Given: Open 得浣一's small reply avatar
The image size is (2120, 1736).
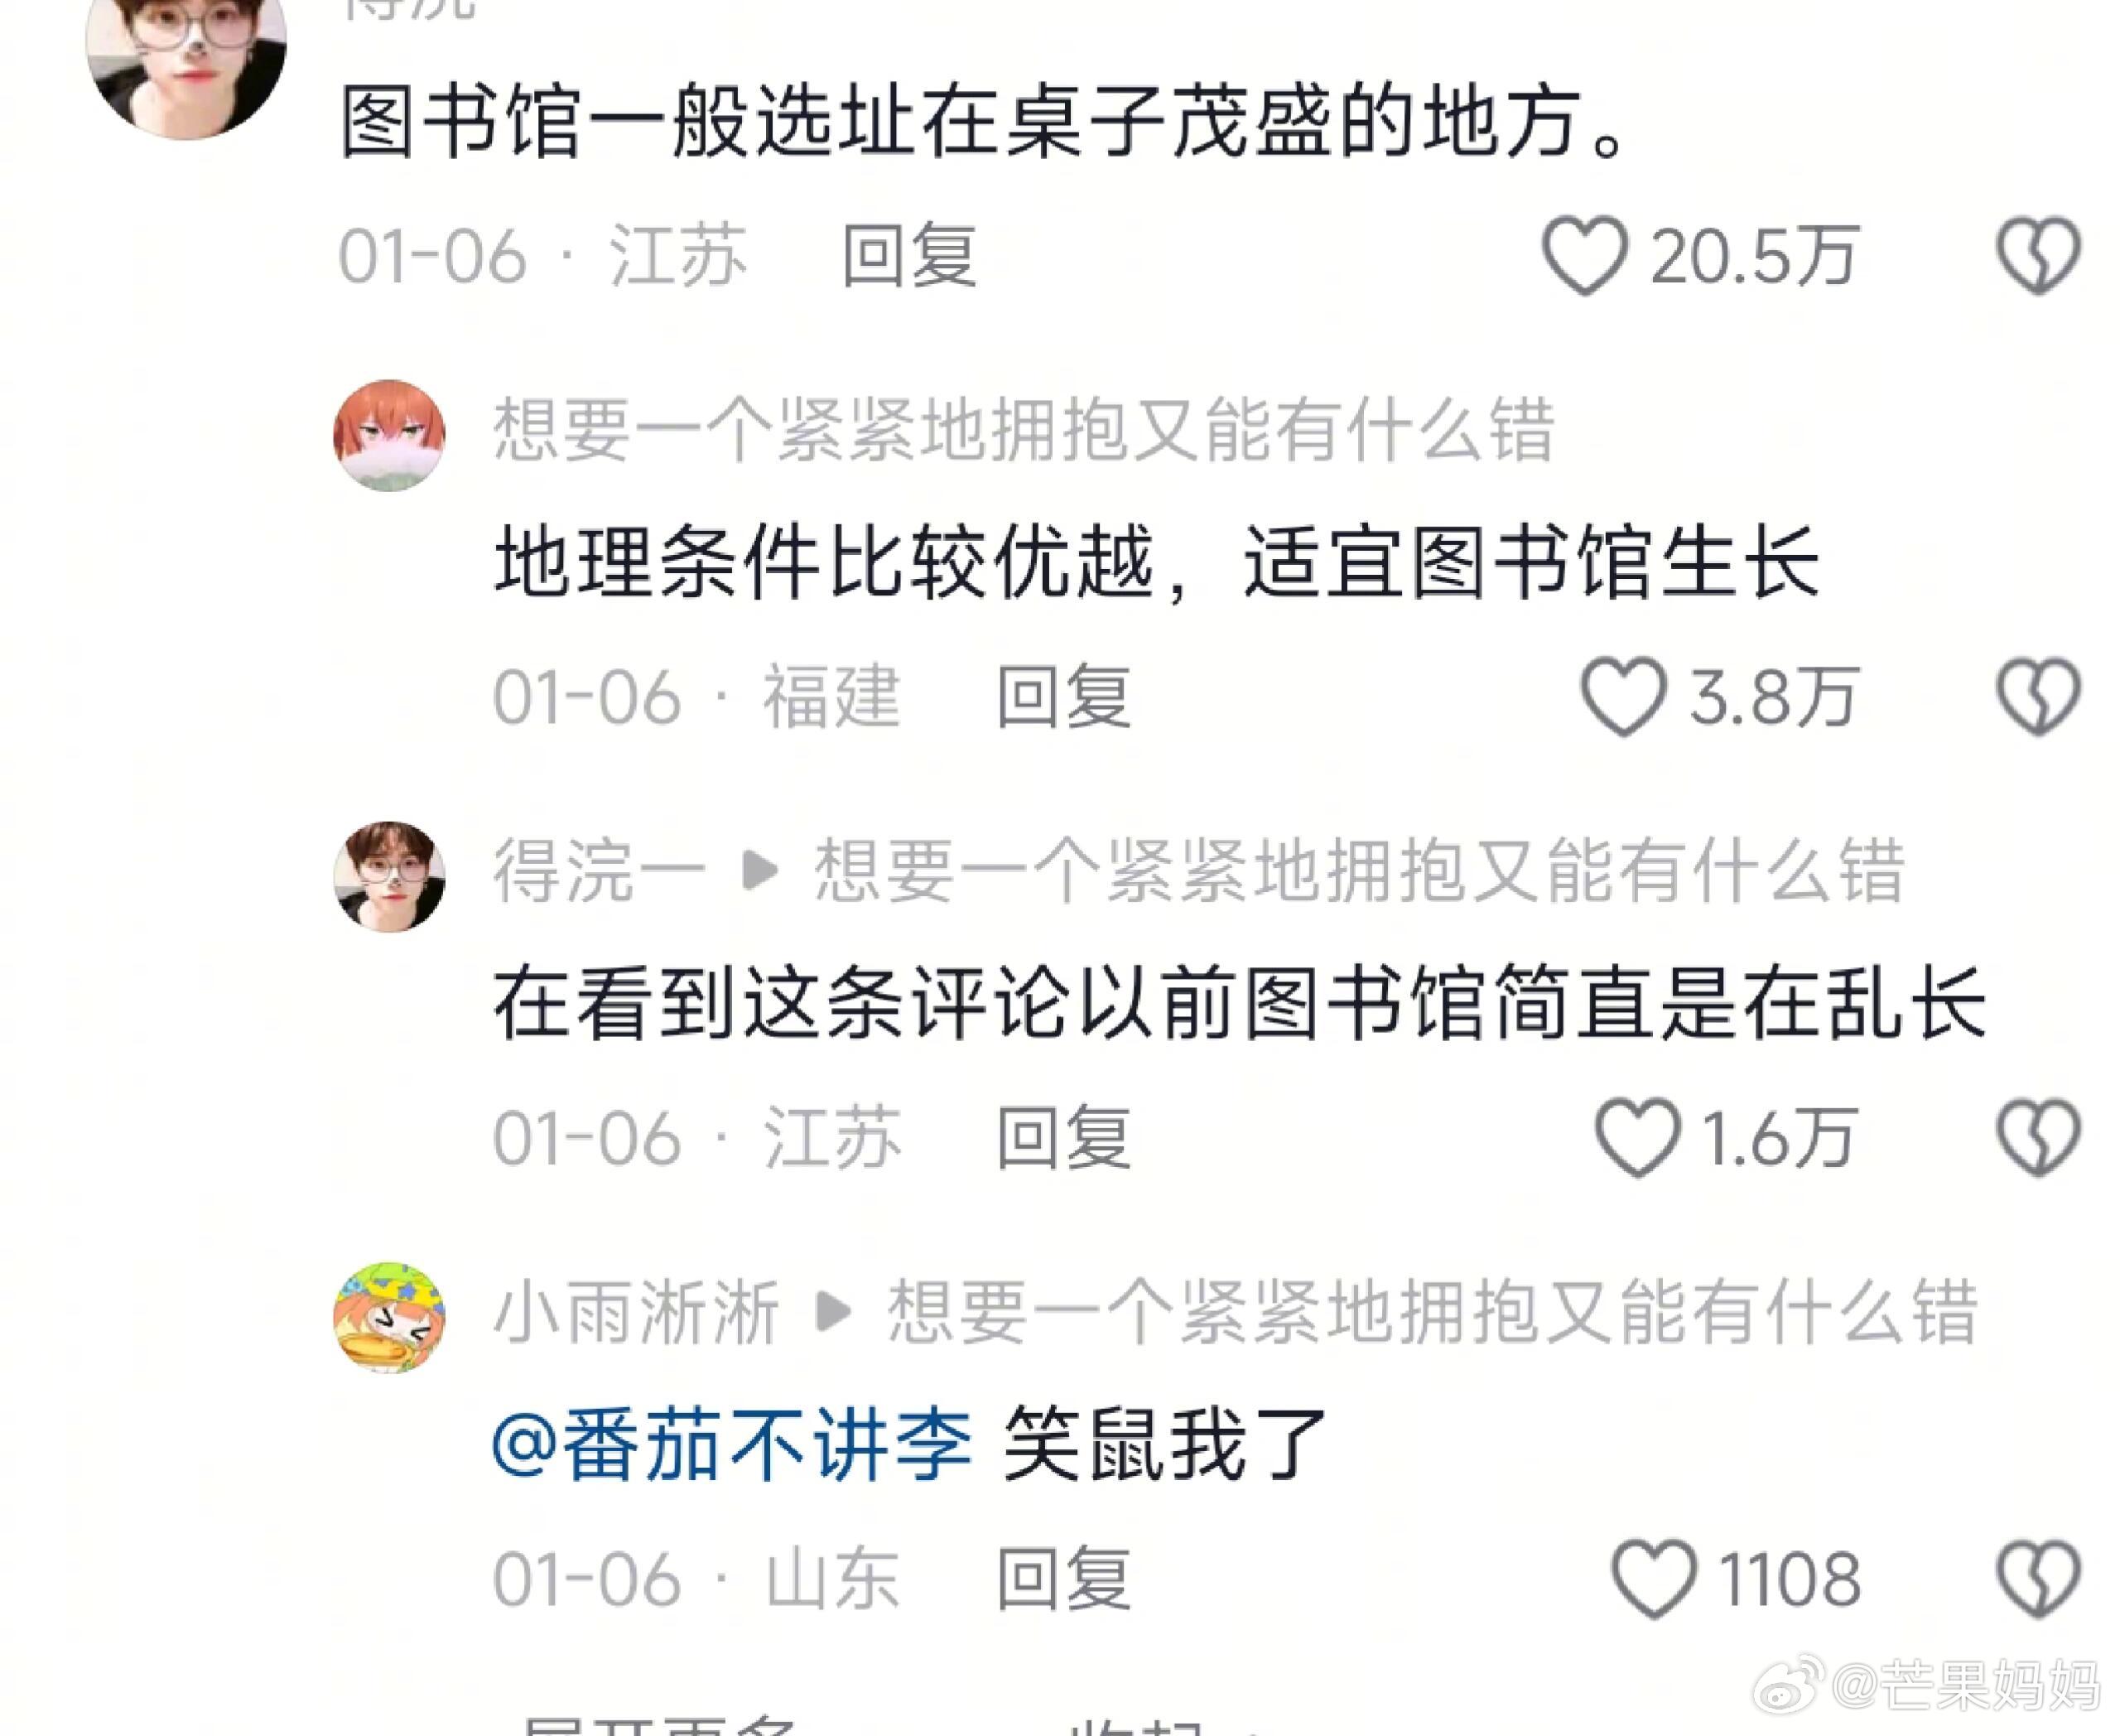Looking at the screenshot, I should point(389,876).
